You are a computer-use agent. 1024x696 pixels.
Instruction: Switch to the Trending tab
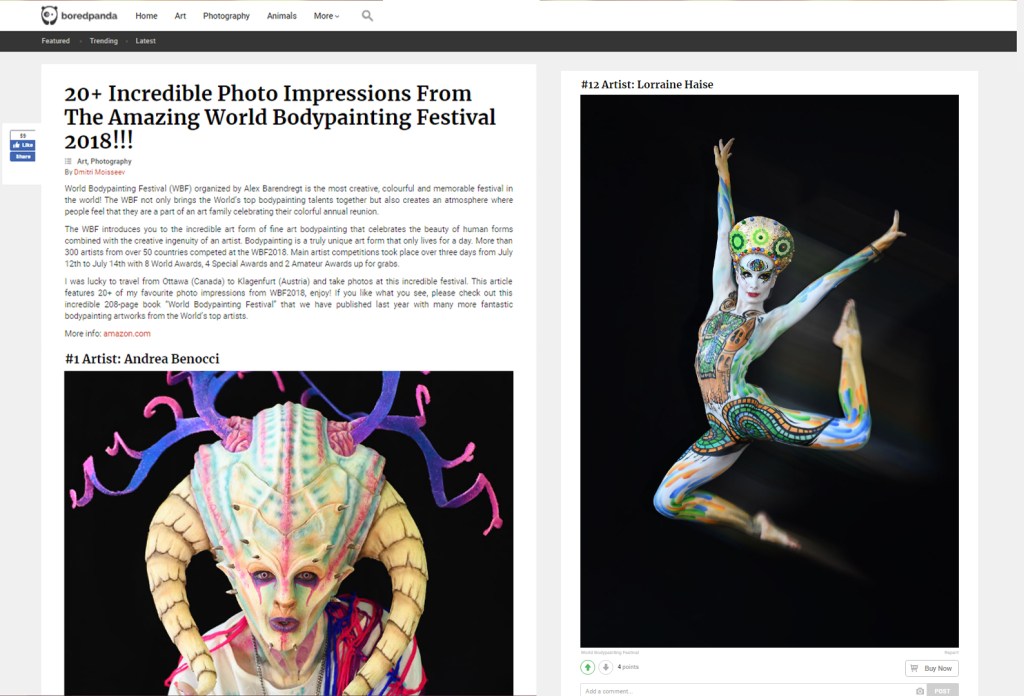click(103, 41)
